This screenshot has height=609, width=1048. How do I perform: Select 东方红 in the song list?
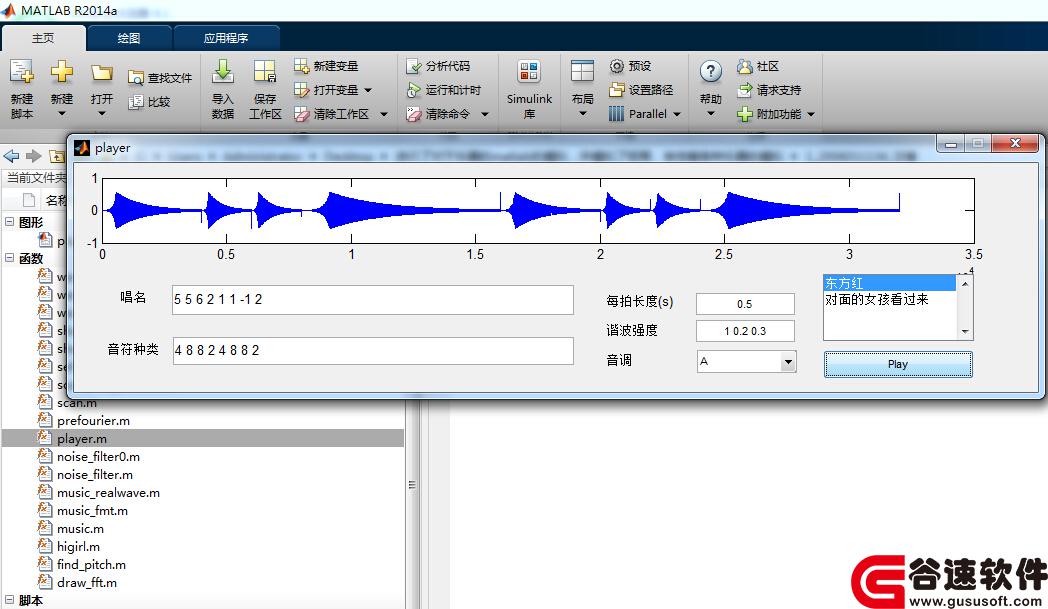click(889, 283)
